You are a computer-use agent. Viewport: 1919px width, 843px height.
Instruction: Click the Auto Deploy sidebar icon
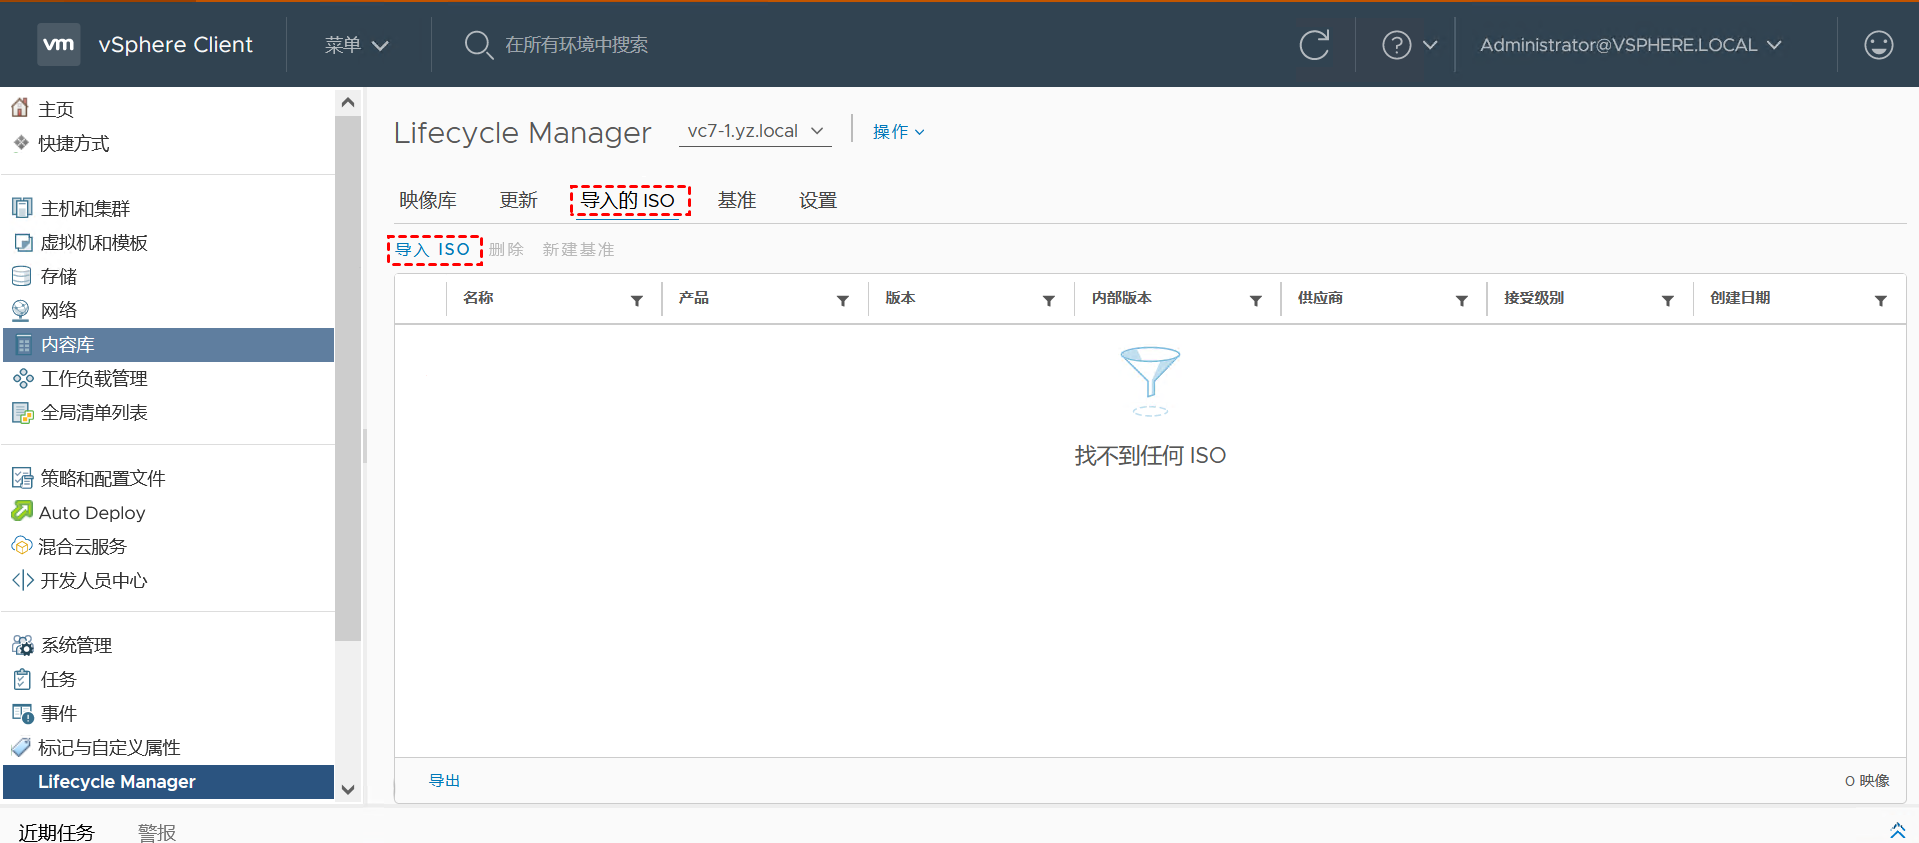pyautogui.click(x=22, y=512)
